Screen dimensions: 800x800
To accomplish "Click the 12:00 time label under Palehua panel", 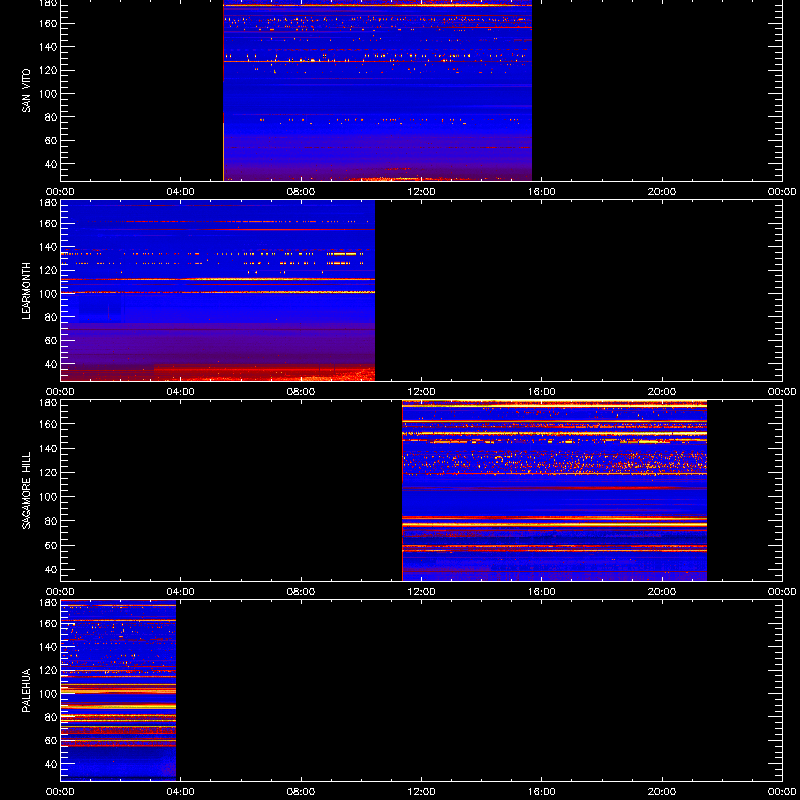I will click(421, 792).
